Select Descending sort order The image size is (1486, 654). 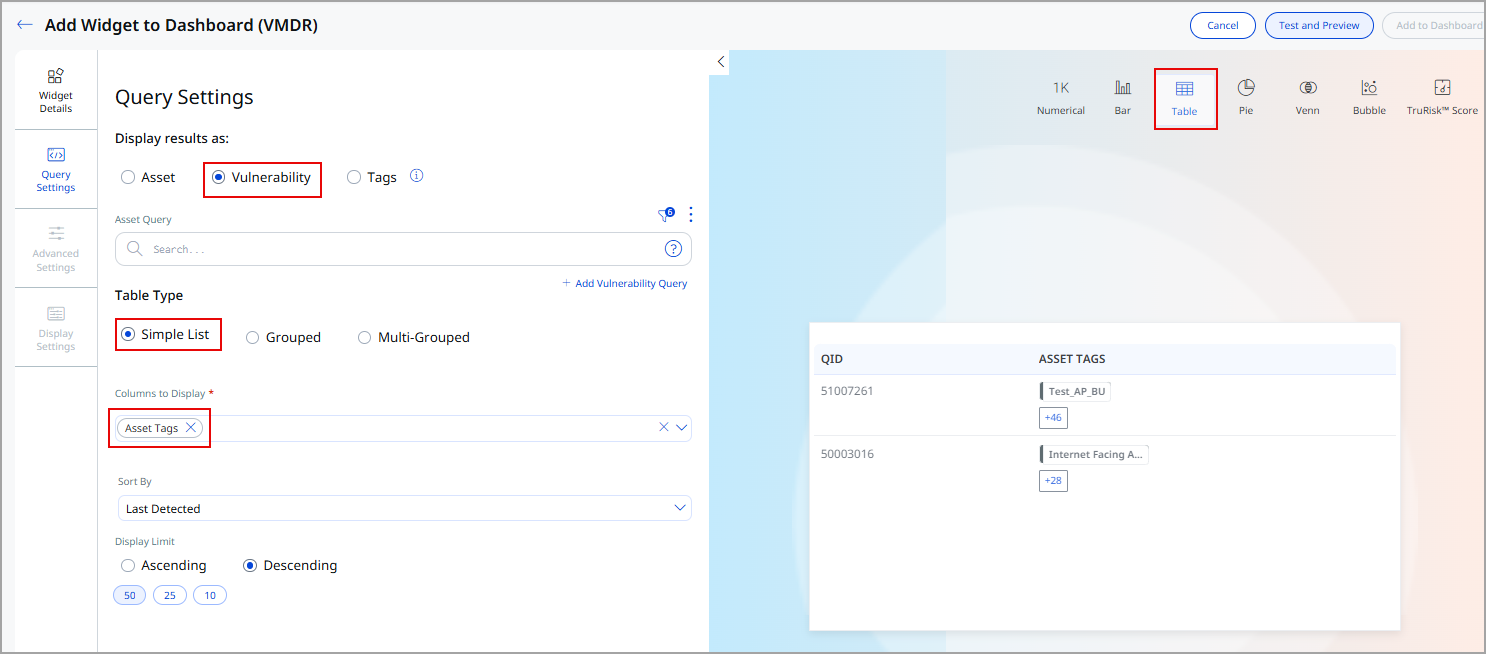[x=250, y=565]
